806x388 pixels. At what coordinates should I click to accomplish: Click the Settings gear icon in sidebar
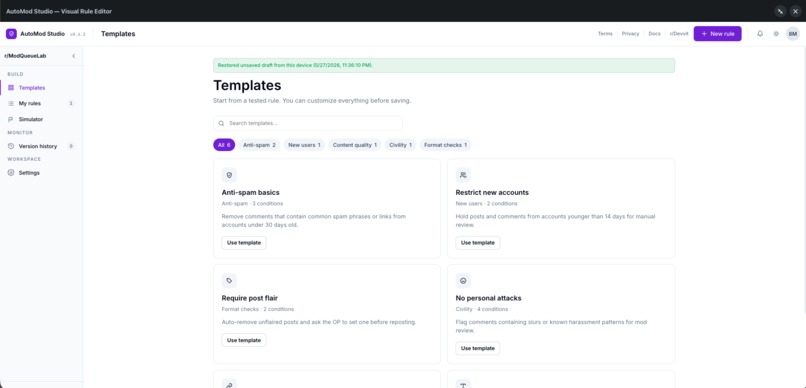pyautogui.click(x=11, y=173)
